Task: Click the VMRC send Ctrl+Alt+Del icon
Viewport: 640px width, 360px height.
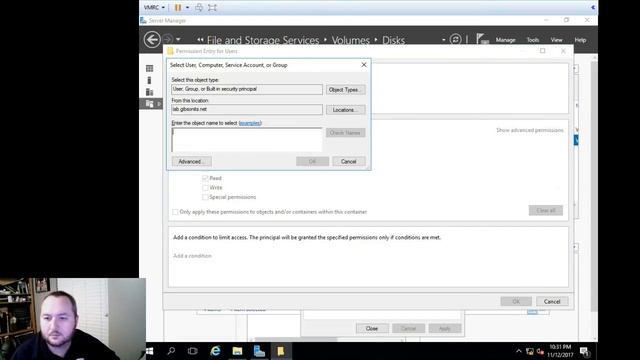Action: (x=199, y=7)
